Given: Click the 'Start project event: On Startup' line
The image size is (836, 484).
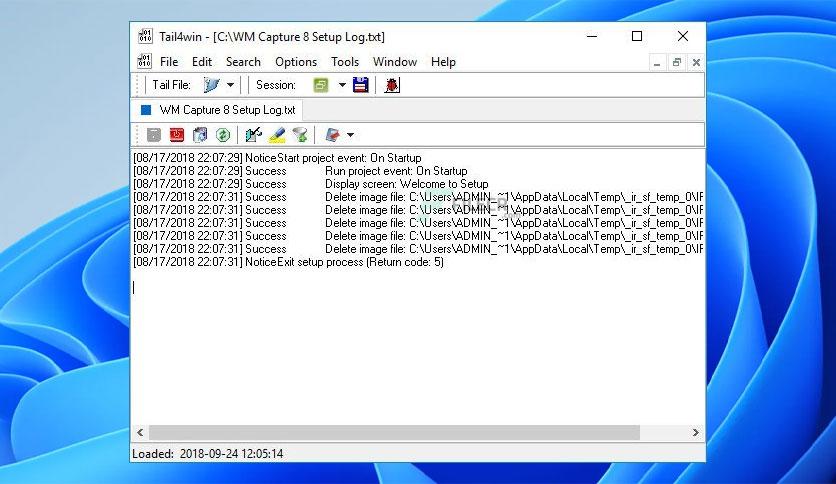Looking at the screenshot, I should (x=277, y=158).
